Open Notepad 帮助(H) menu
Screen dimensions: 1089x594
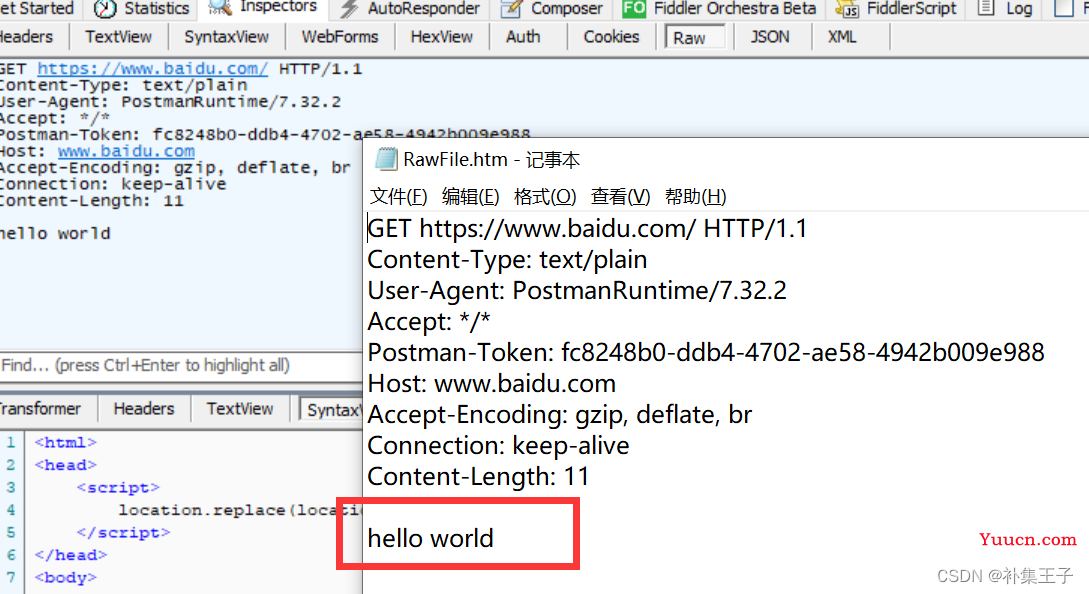tap(695, 197)
